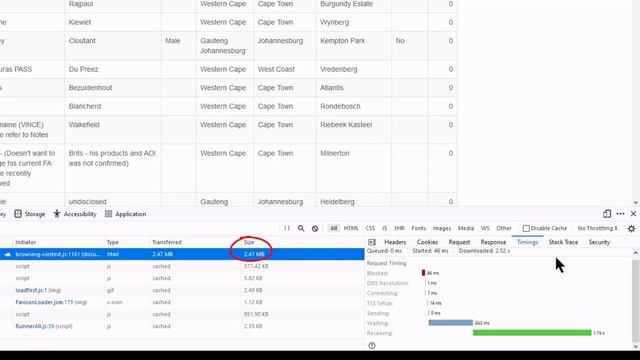Filter requests by Images
The height and width of the screenshot is (360, 640).
[442, 228]
